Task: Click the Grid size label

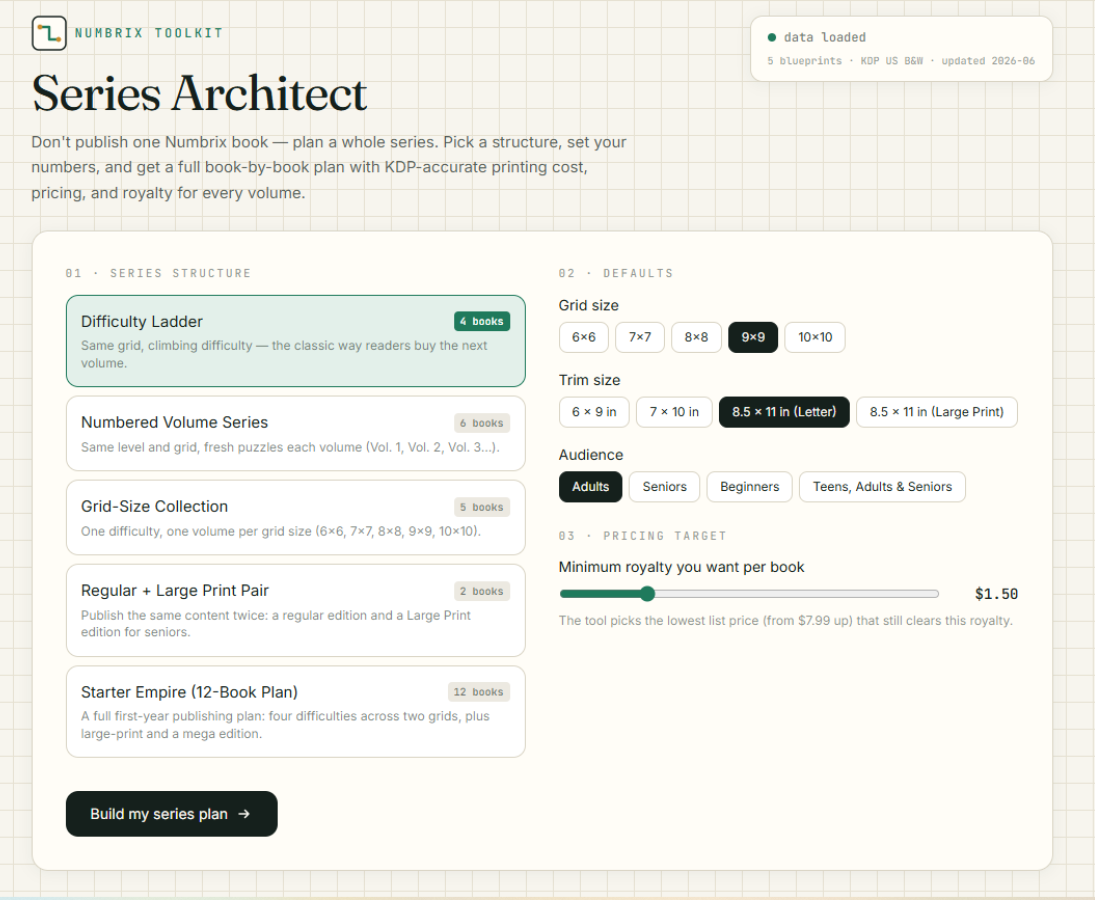Action: (x=589, y=305)
